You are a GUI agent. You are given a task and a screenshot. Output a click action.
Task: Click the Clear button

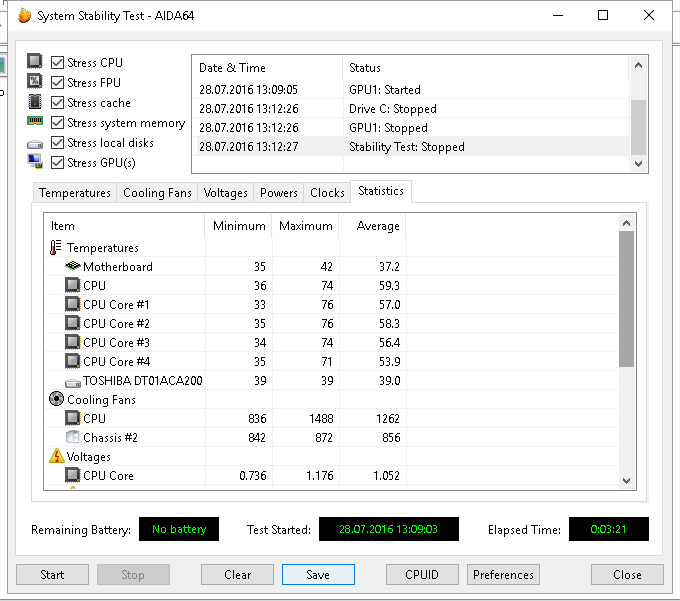coord(237,575)
